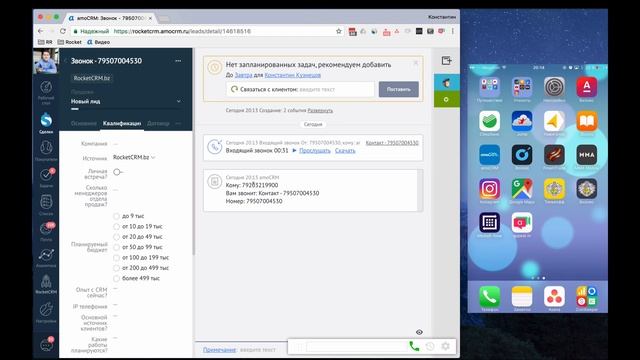Select budget option от 100 до 199 тыс
This screenshot has width=640, height=360.
tap(116, 258)
